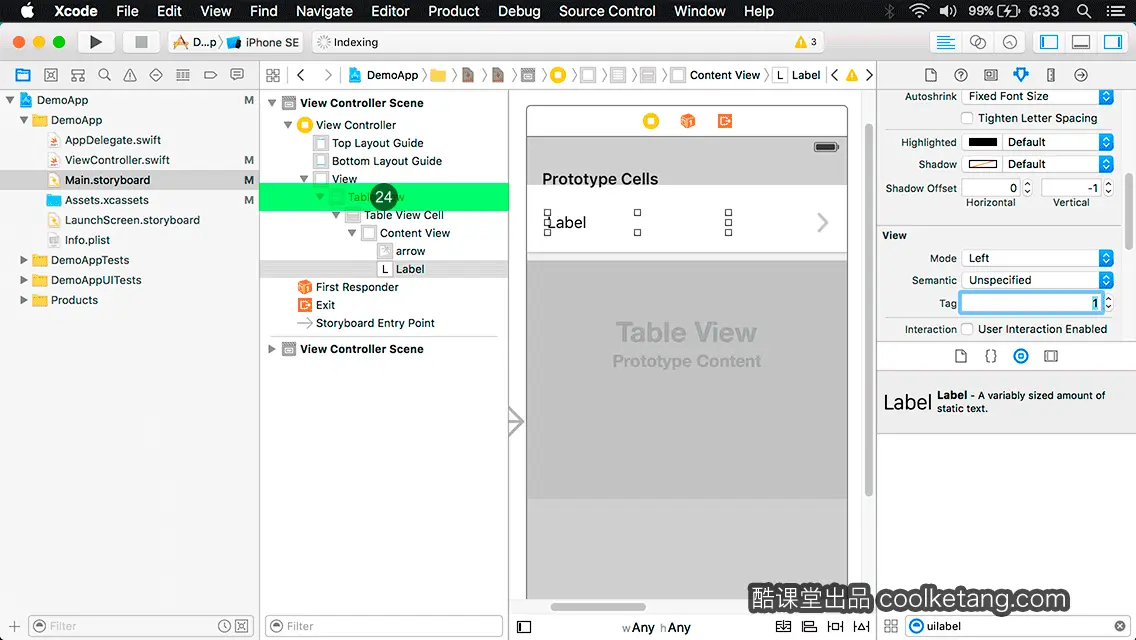Open the Test navigator
The image size is (1136, 640).
click(156, 75)
